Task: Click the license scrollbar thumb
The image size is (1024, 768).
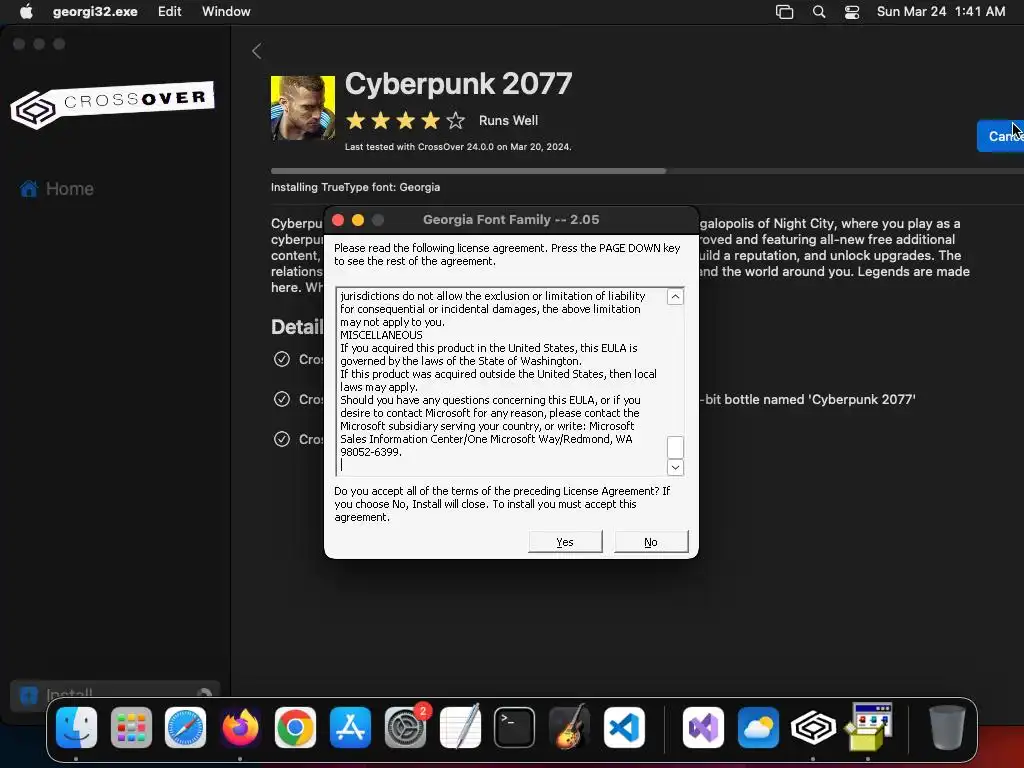Action: pyautogui.click(x=675, y=447)
